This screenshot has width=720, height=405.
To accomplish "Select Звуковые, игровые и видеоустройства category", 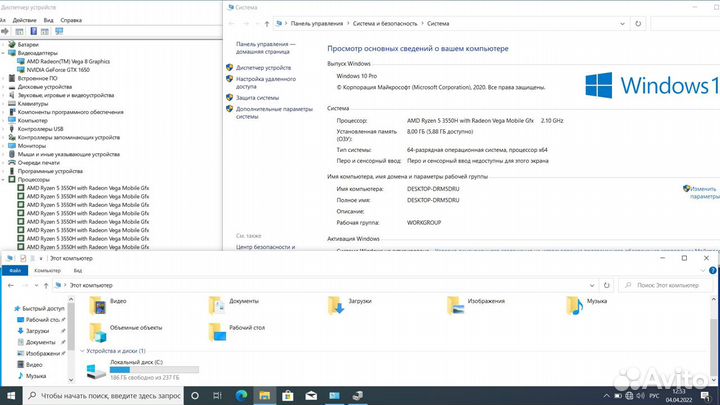I will coord(66,96).
